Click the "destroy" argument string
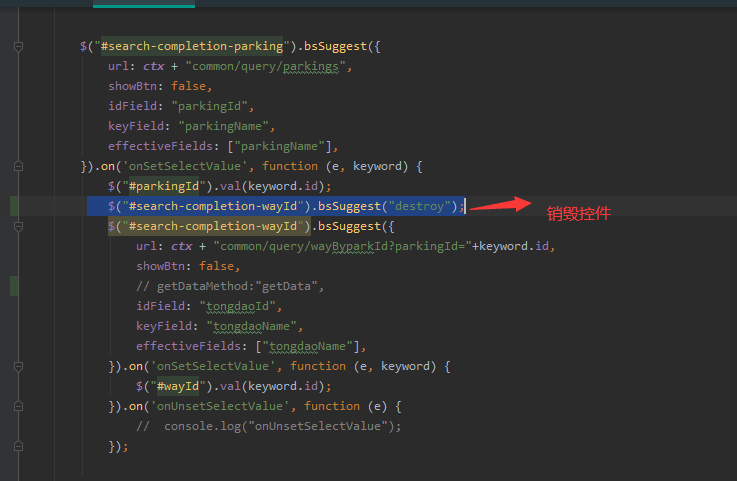737x481 pixels. pyautogui.click(x=420, y=206)
